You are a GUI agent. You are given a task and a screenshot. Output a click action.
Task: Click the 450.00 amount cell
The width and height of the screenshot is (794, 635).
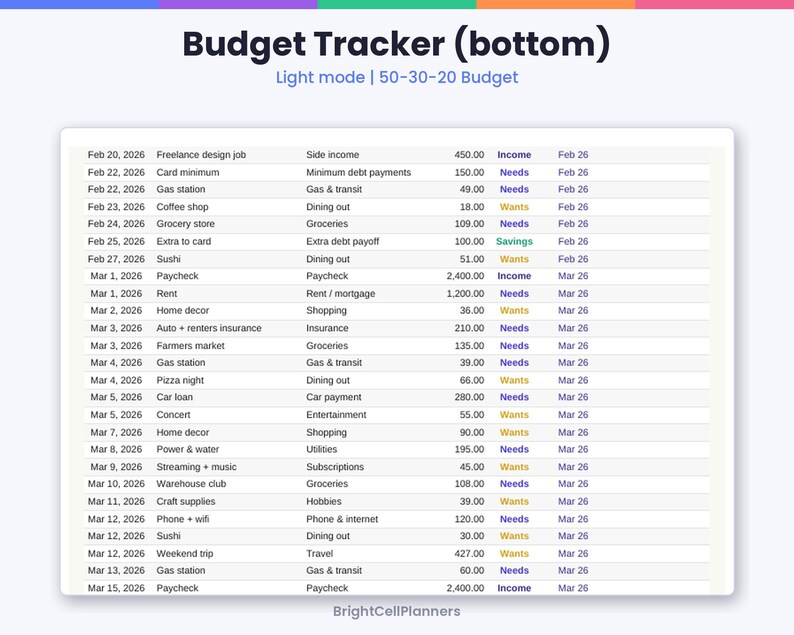click(x=469, y=155)
